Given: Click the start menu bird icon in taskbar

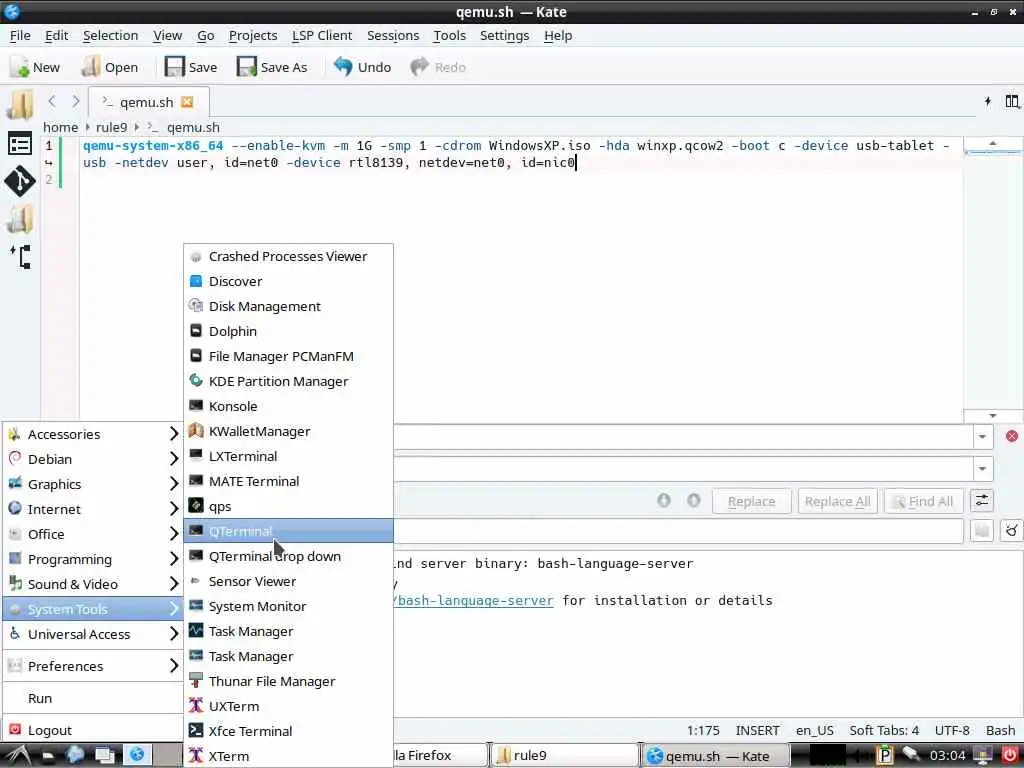Looking at the screenshot, I should [x=18, y=755].
